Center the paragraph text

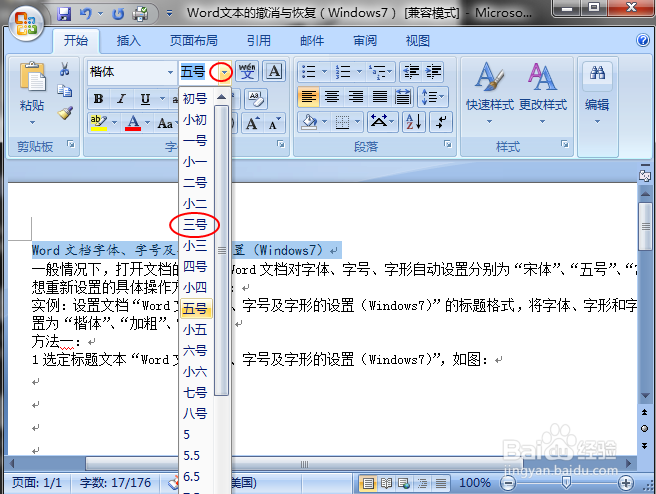click(x=332, y=97)
